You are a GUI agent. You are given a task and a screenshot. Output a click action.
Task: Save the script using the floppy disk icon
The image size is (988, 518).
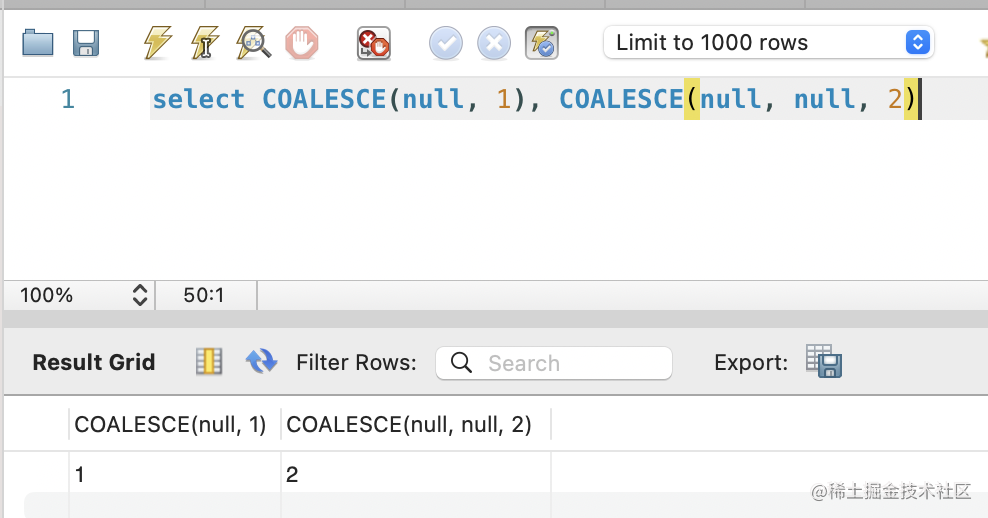point(86,42)
